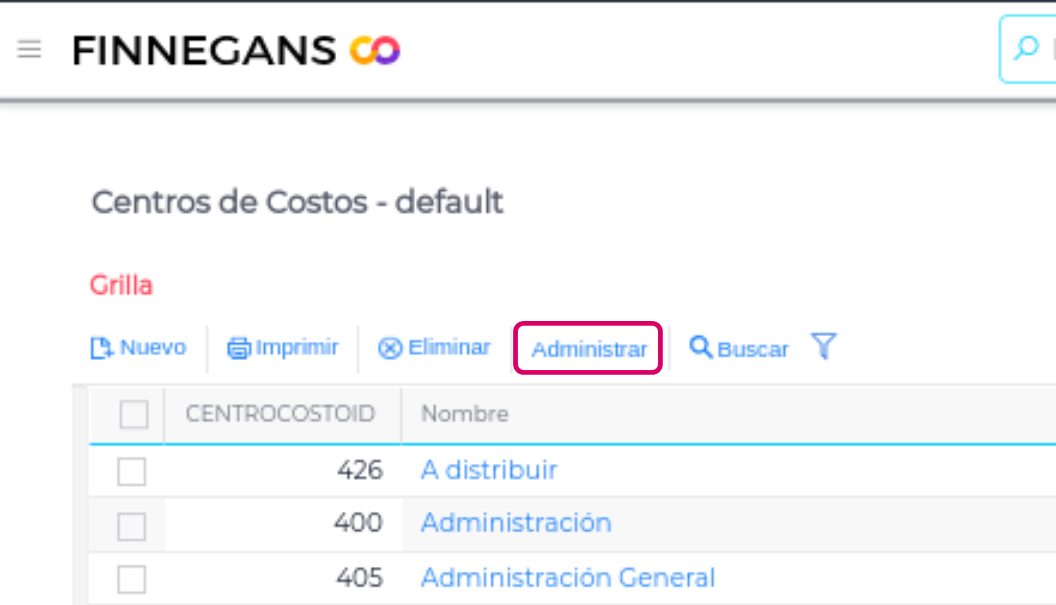Open the "Administración" cost center link
Screen dimensions: 1056x605
516,523
